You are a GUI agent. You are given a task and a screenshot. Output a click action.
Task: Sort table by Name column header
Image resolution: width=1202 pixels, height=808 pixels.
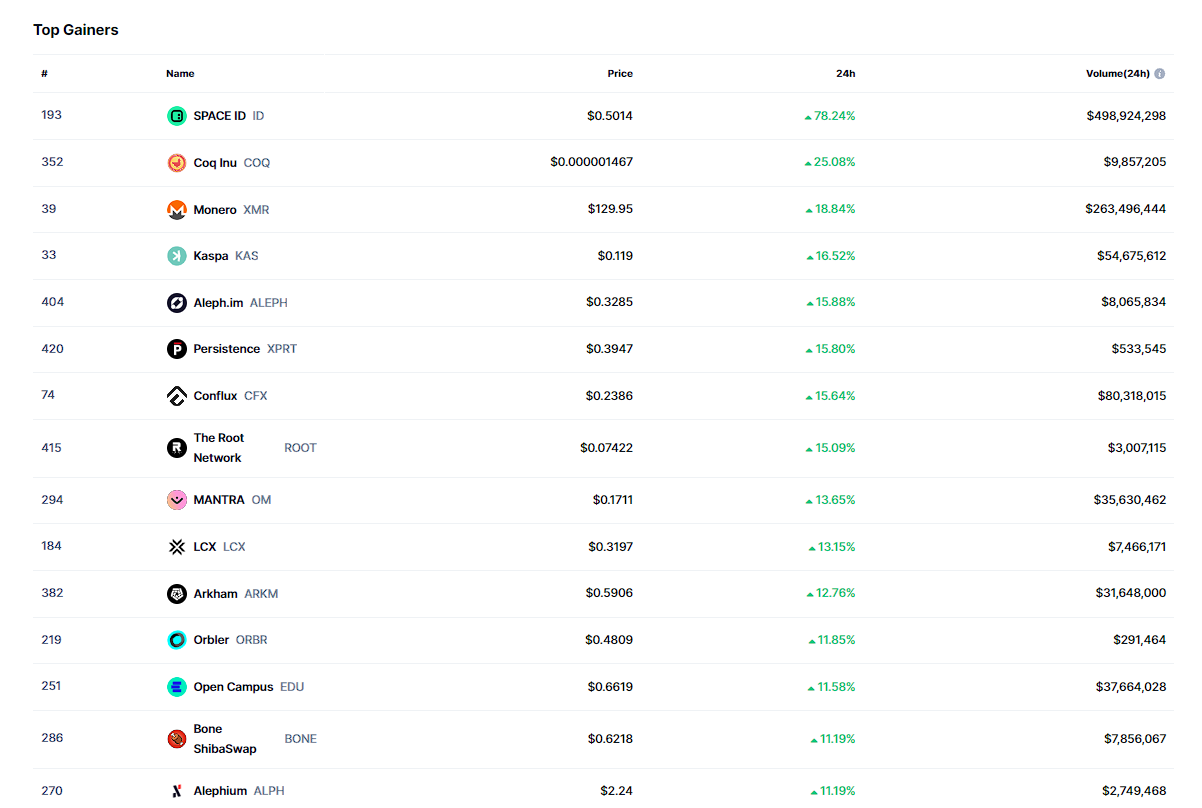180,74
